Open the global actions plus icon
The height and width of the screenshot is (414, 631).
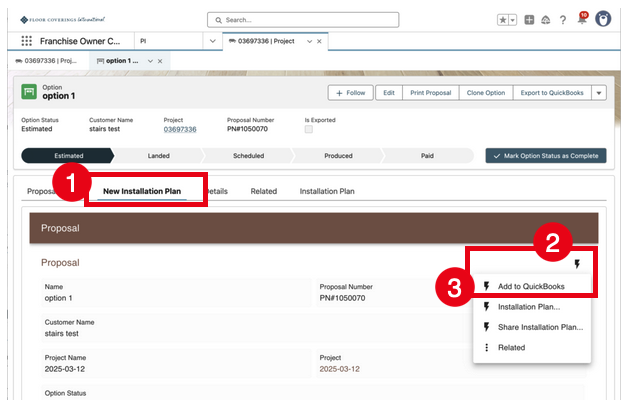pyautogui.click(x=529, y=19)
